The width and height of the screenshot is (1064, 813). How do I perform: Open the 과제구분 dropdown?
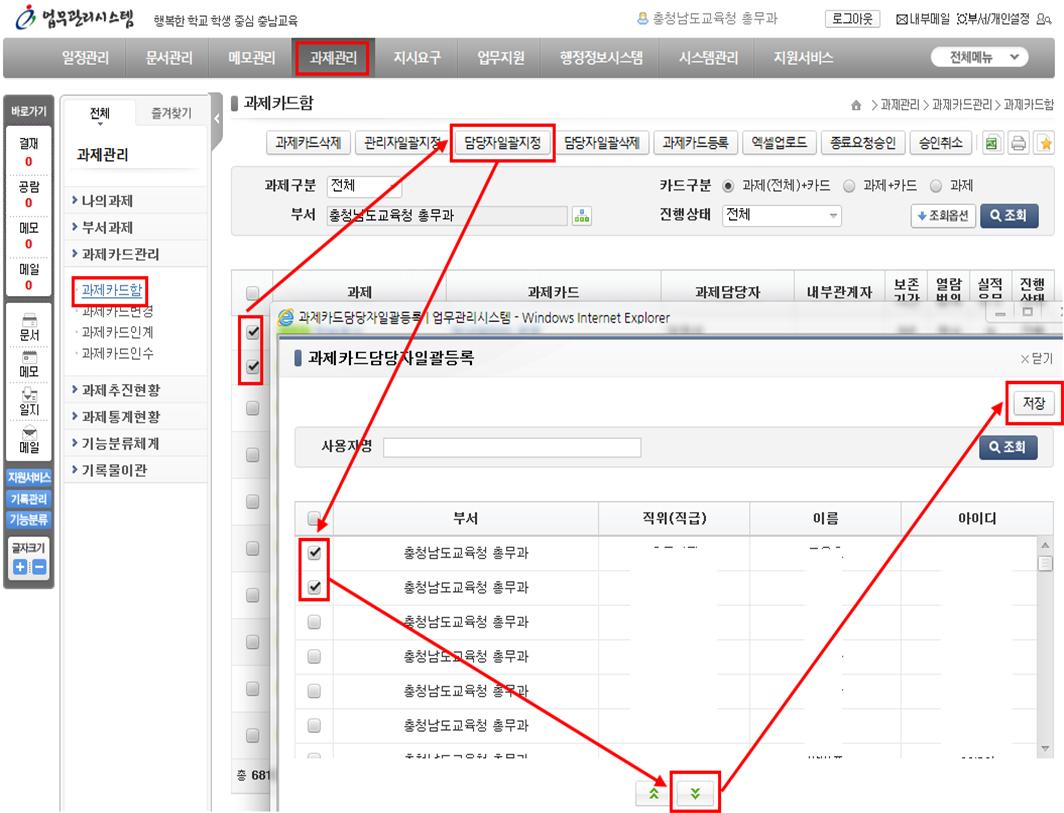coord(364,186)
